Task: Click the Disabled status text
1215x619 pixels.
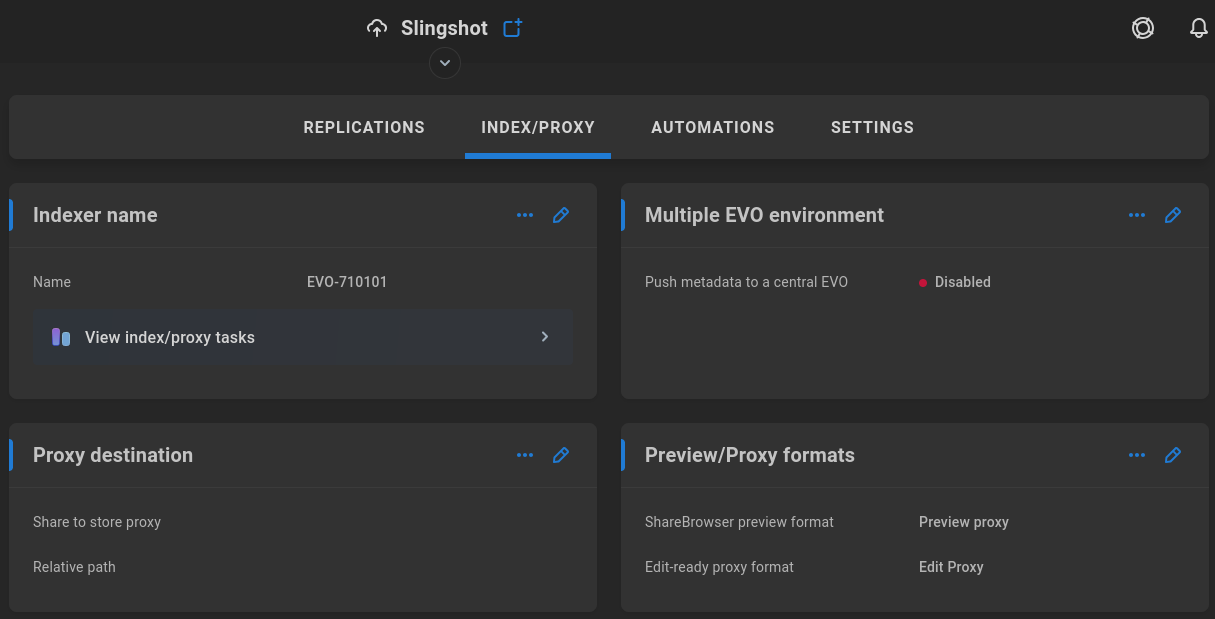Action: (x=963, y=282)
